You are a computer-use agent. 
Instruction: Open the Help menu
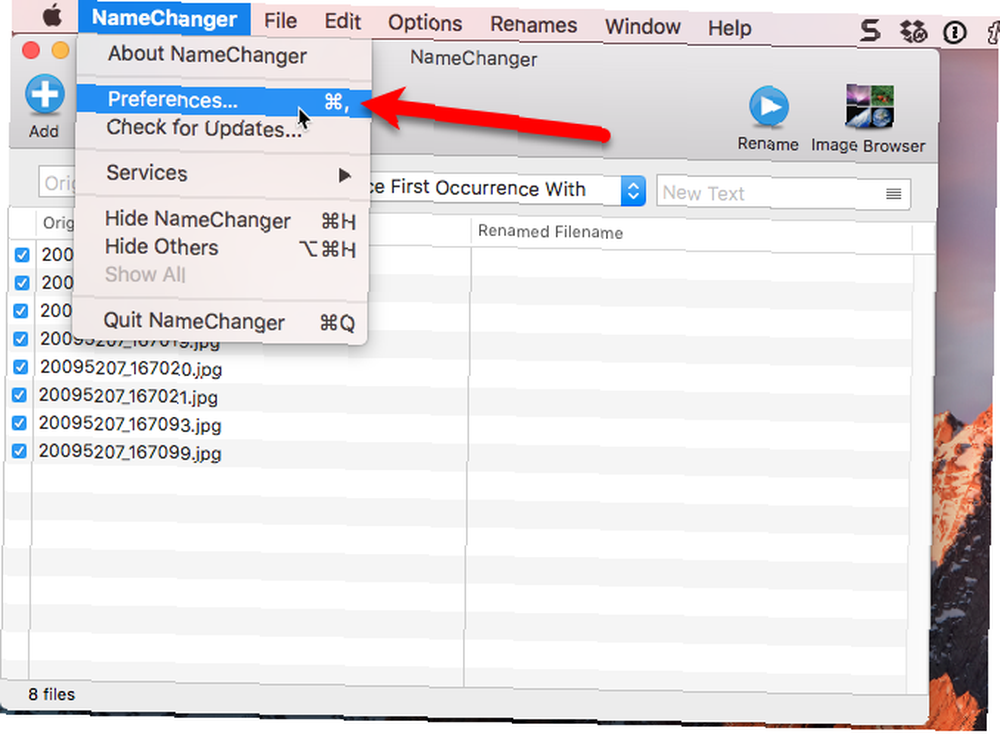[x=730, y=28]
